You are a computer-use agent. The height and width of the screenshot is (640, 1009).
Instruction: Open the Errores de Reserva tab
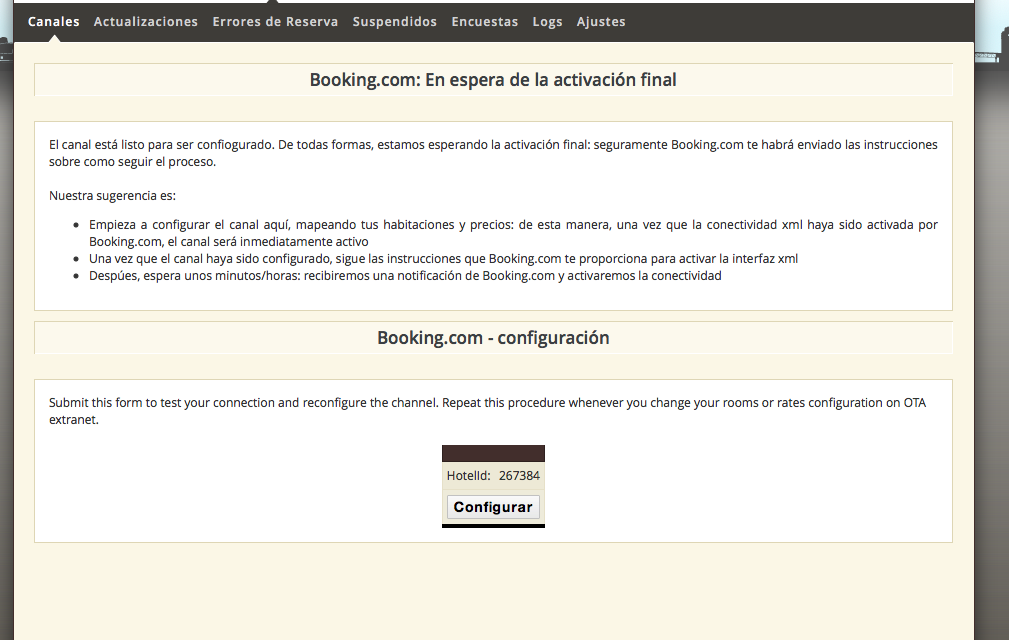[x=275, y=21]
